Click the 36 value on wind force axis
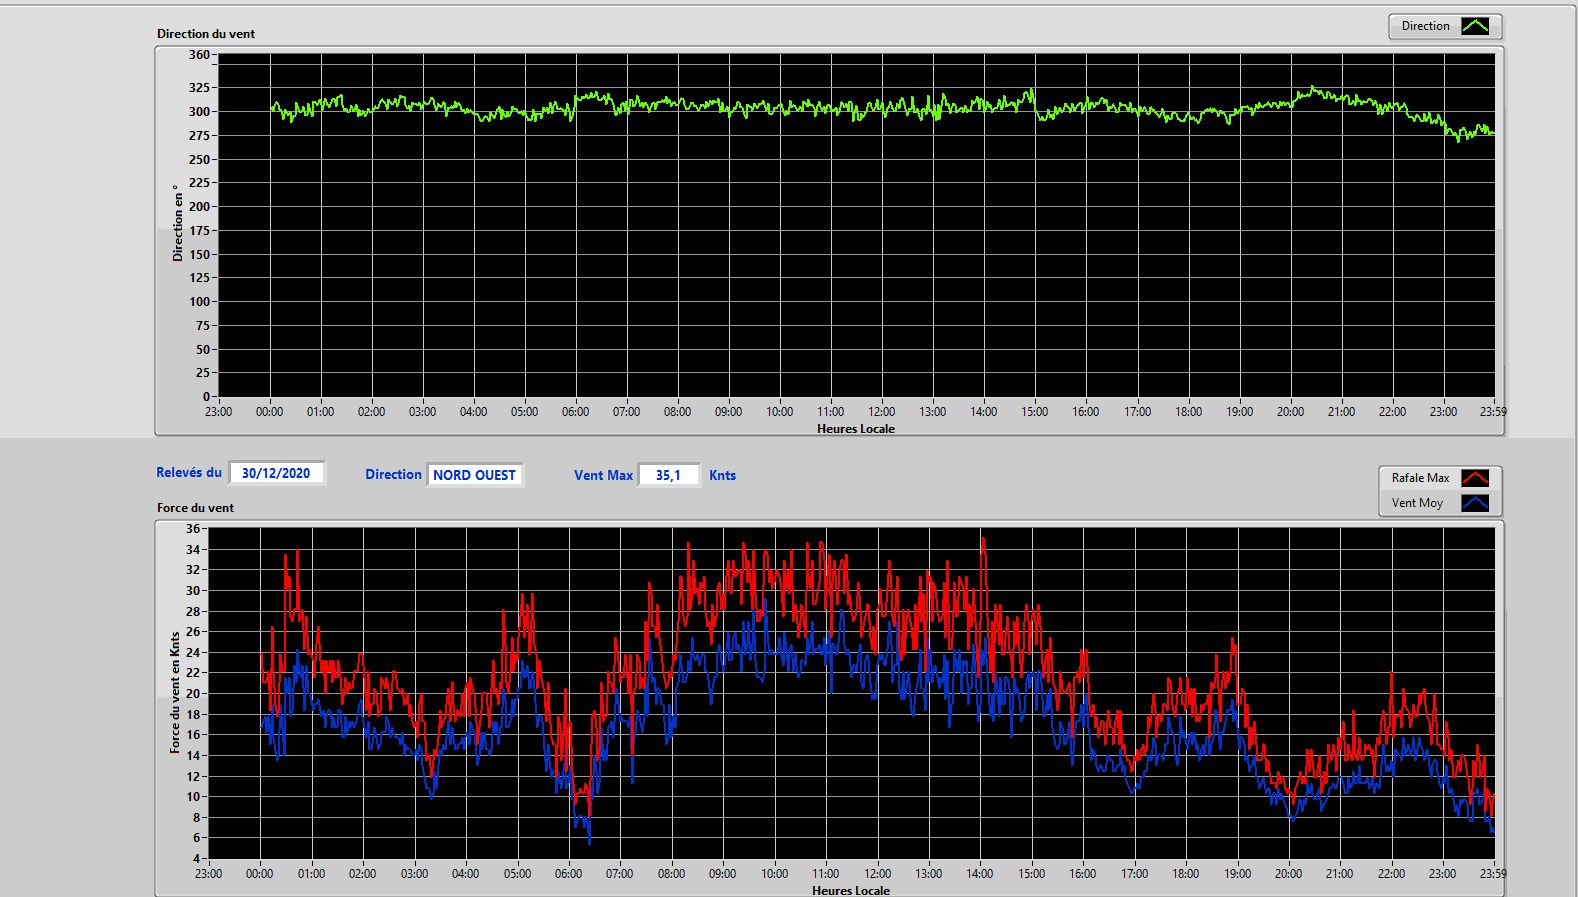 [x=193, y=528]
